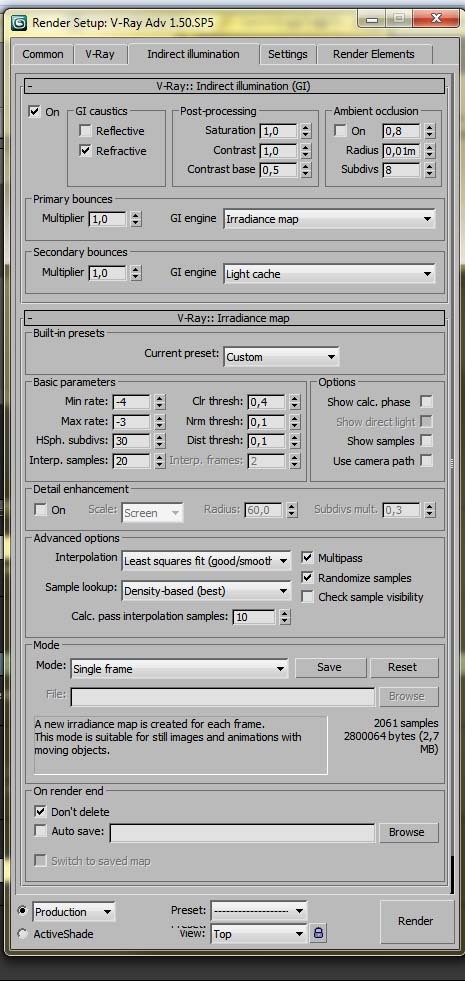Click the Calc. pass interpolation samples spinner
465x981 pixels.
285,617
